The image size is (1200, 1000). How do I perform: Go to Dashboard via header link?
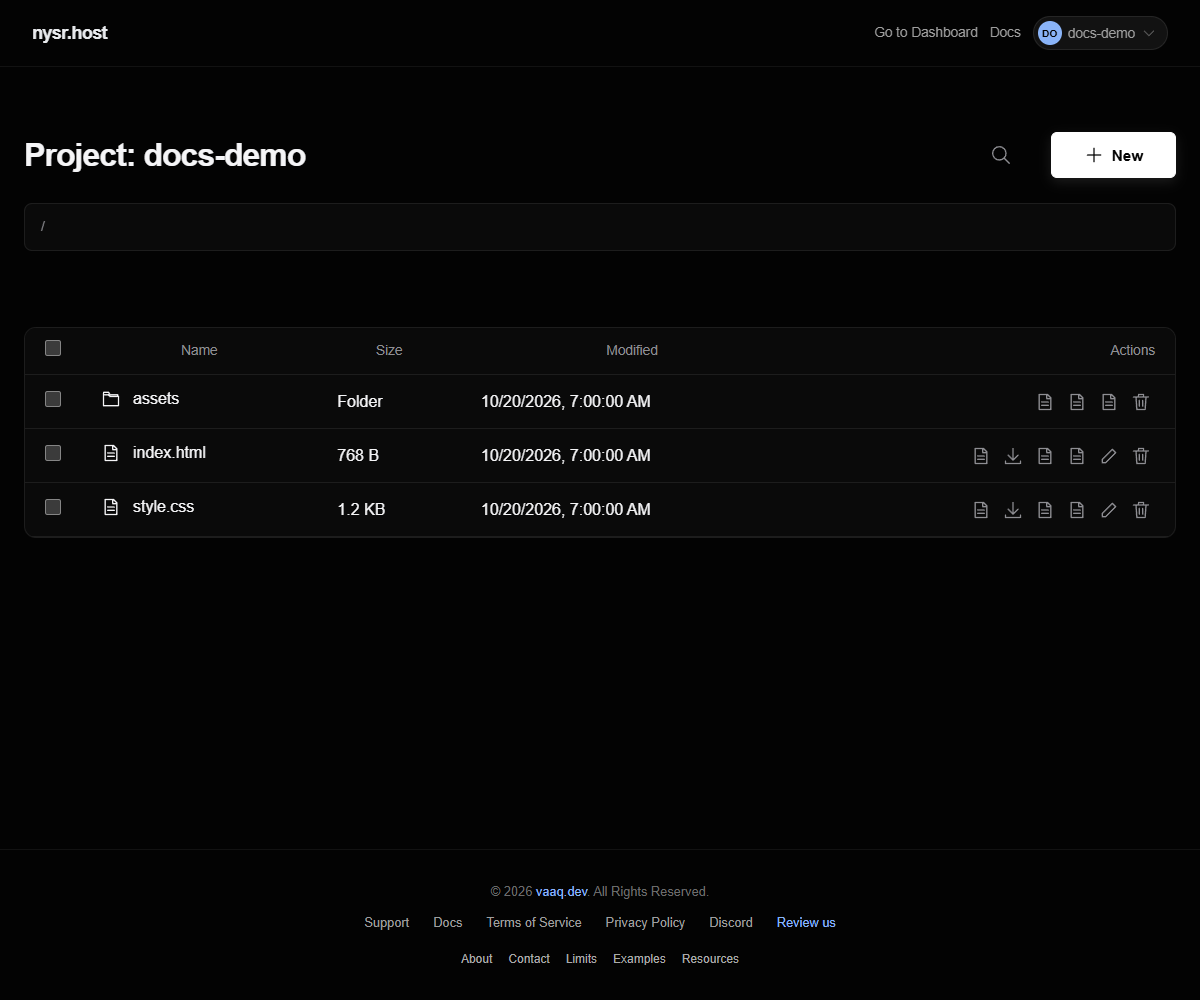point(926,32)
